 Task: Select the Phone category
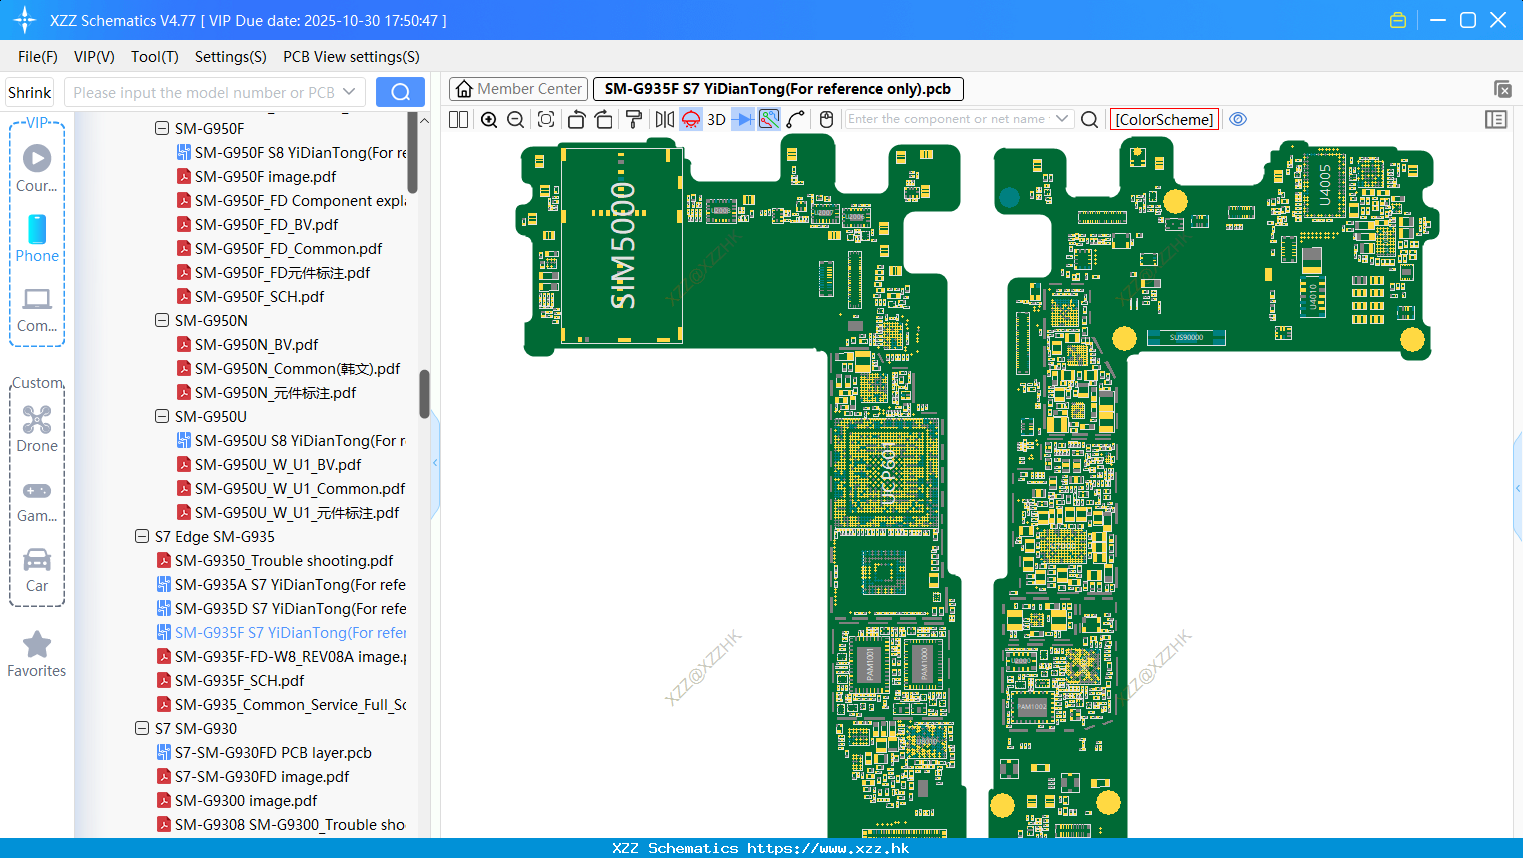[37, 238]
